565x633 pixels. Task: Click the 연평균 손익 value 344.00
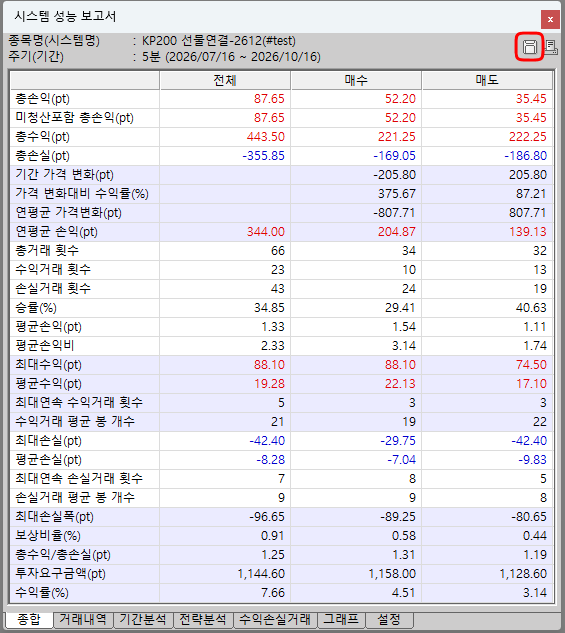(266, 232)
